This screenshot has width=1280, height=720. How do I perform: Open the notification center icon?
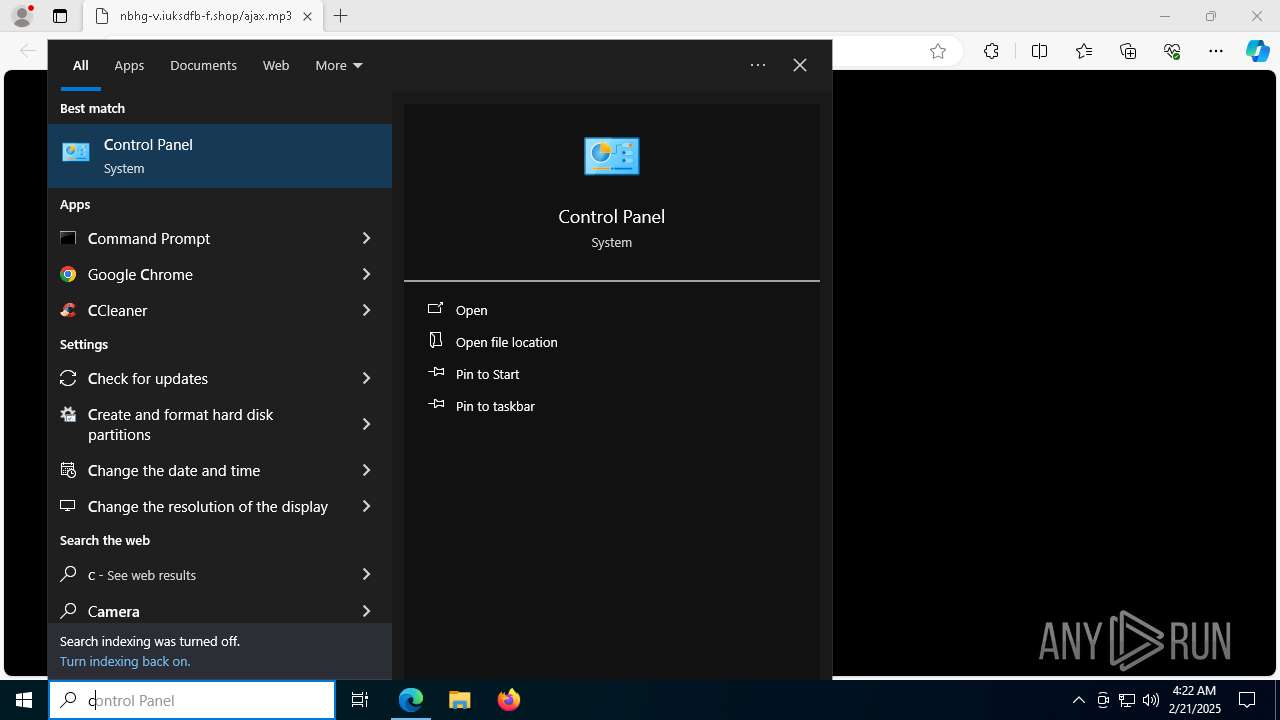tap(1247, 700)
